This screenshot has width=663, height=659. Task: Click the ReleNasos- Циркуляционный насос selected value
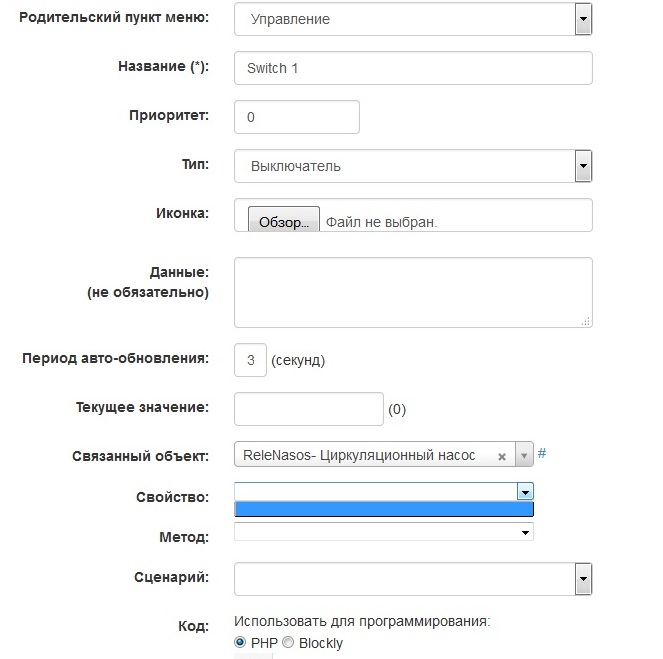click(x=366, y=455)
